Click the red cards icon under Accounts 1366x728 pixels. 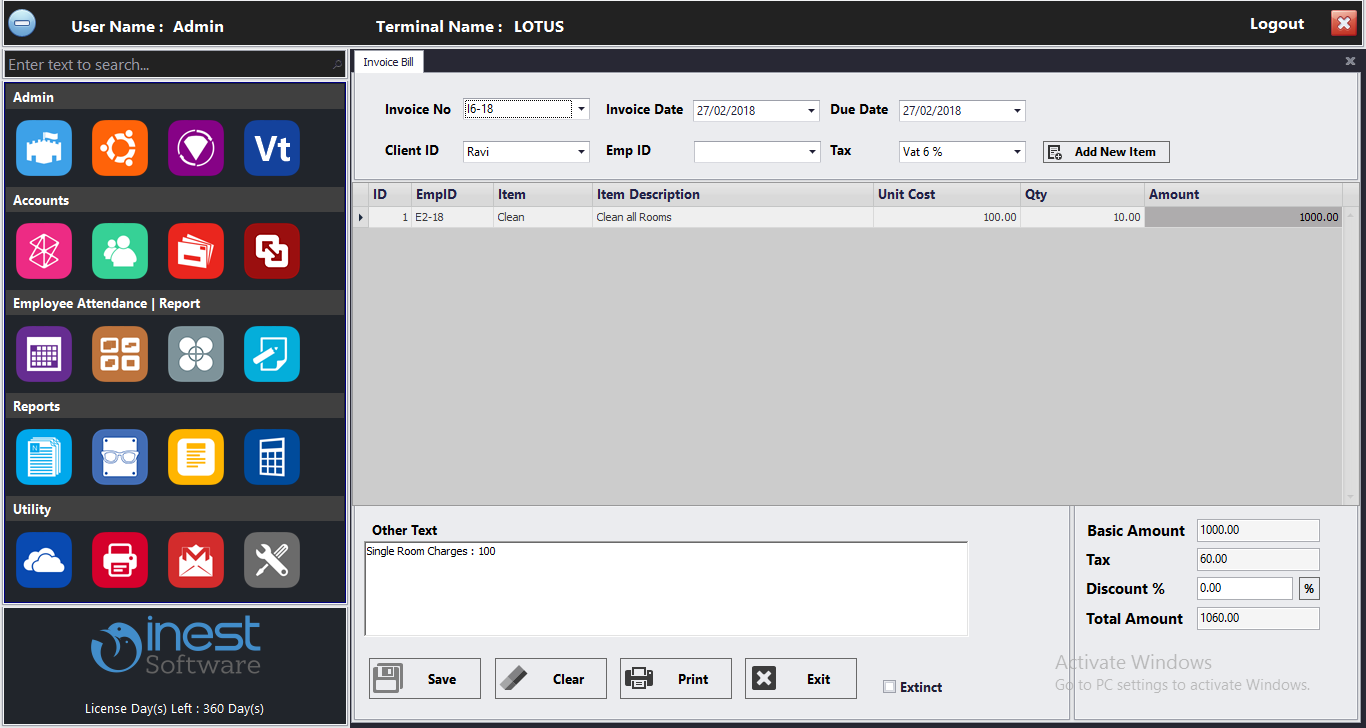tap(196, 251)
